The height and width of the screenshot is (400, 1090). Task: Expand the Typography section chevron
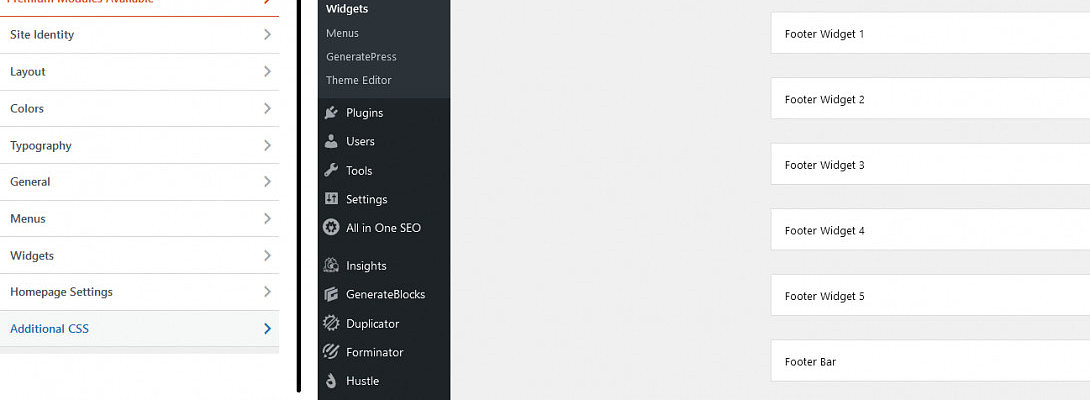(267, 145)
